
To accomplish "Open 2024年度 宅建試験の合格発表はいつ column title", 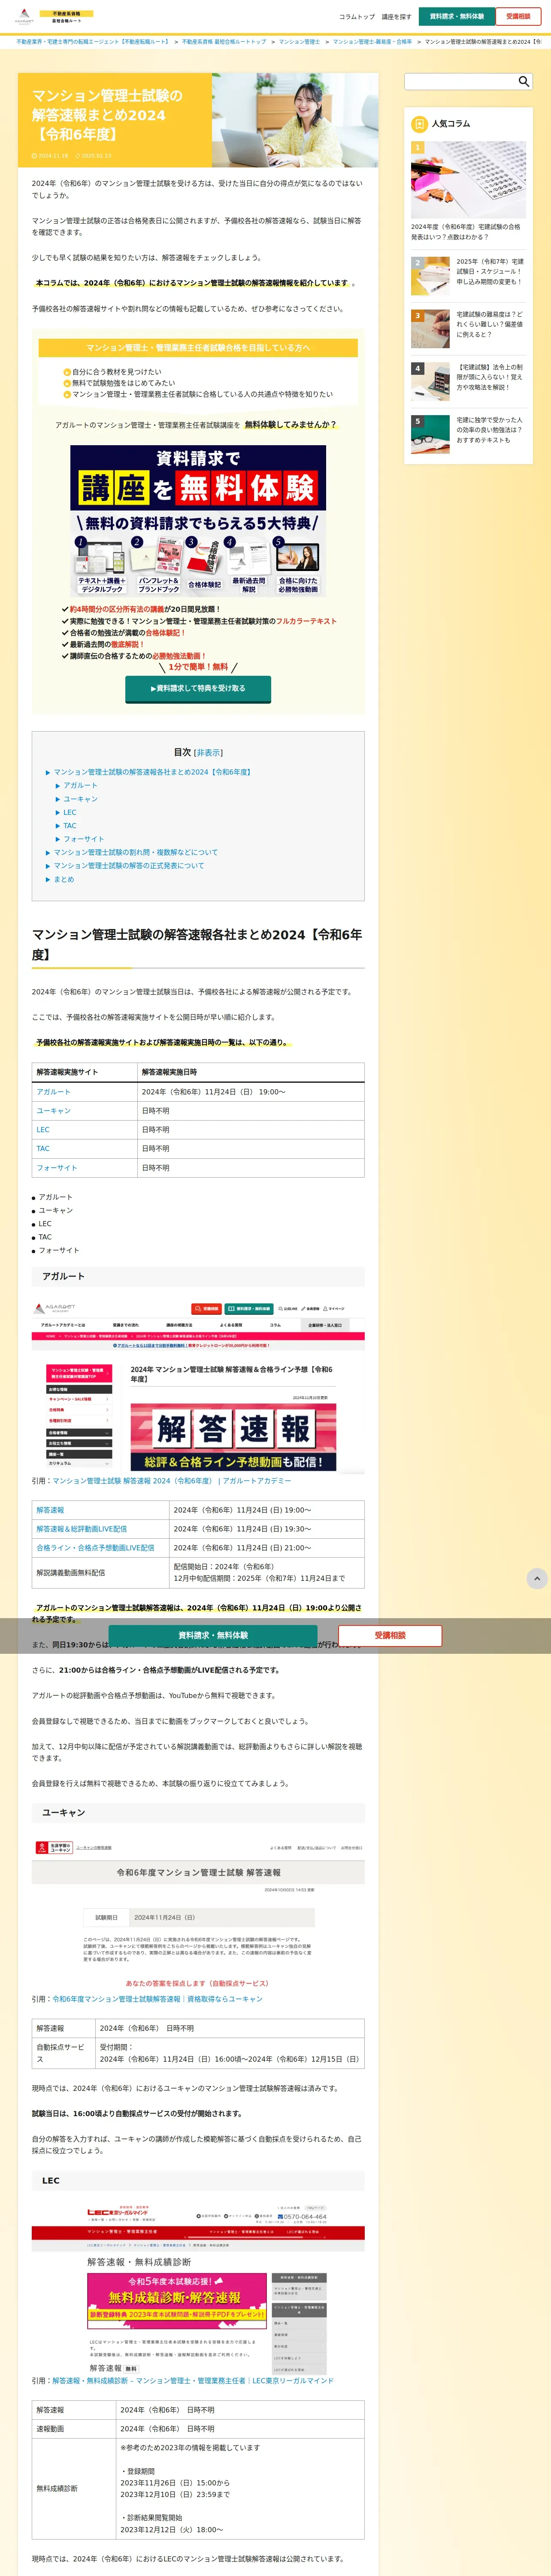I will pyautogui.click(x=466, y=232).
